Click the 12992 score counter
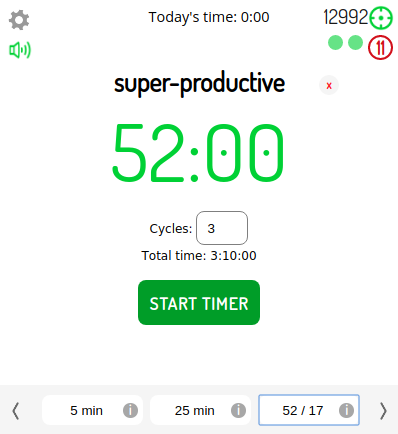The image size is (398, 434). (x=346, y=17)
